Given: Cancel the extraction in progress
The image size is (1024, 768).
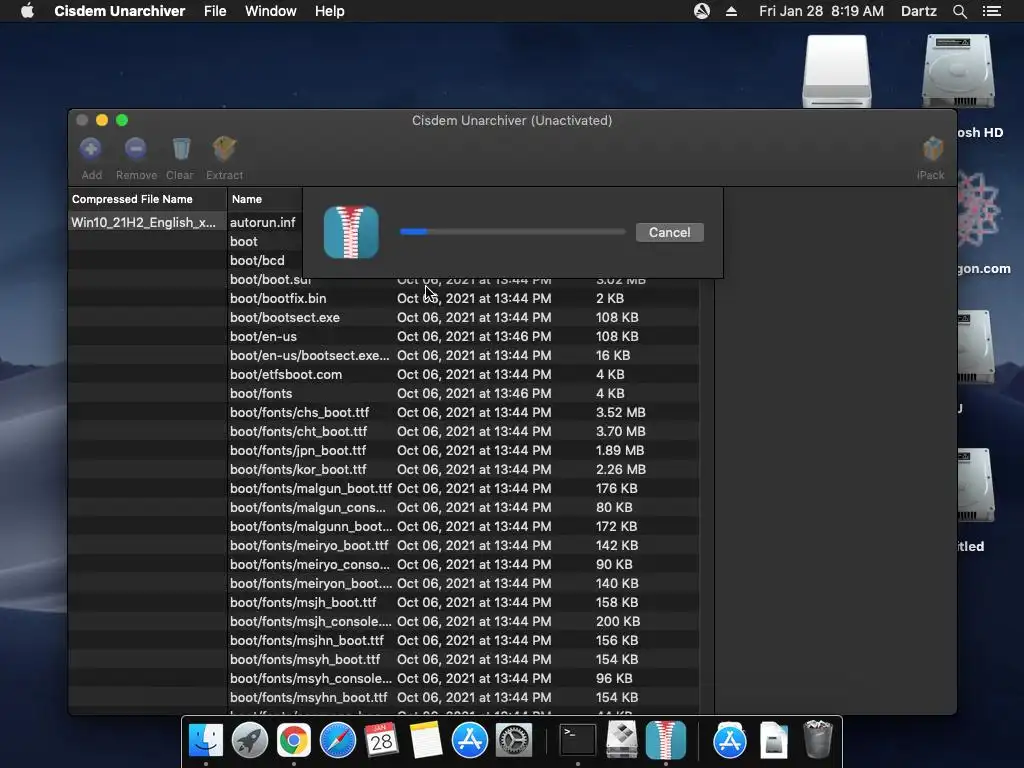Looking at the screenshot, I should (x=669, y=232).
